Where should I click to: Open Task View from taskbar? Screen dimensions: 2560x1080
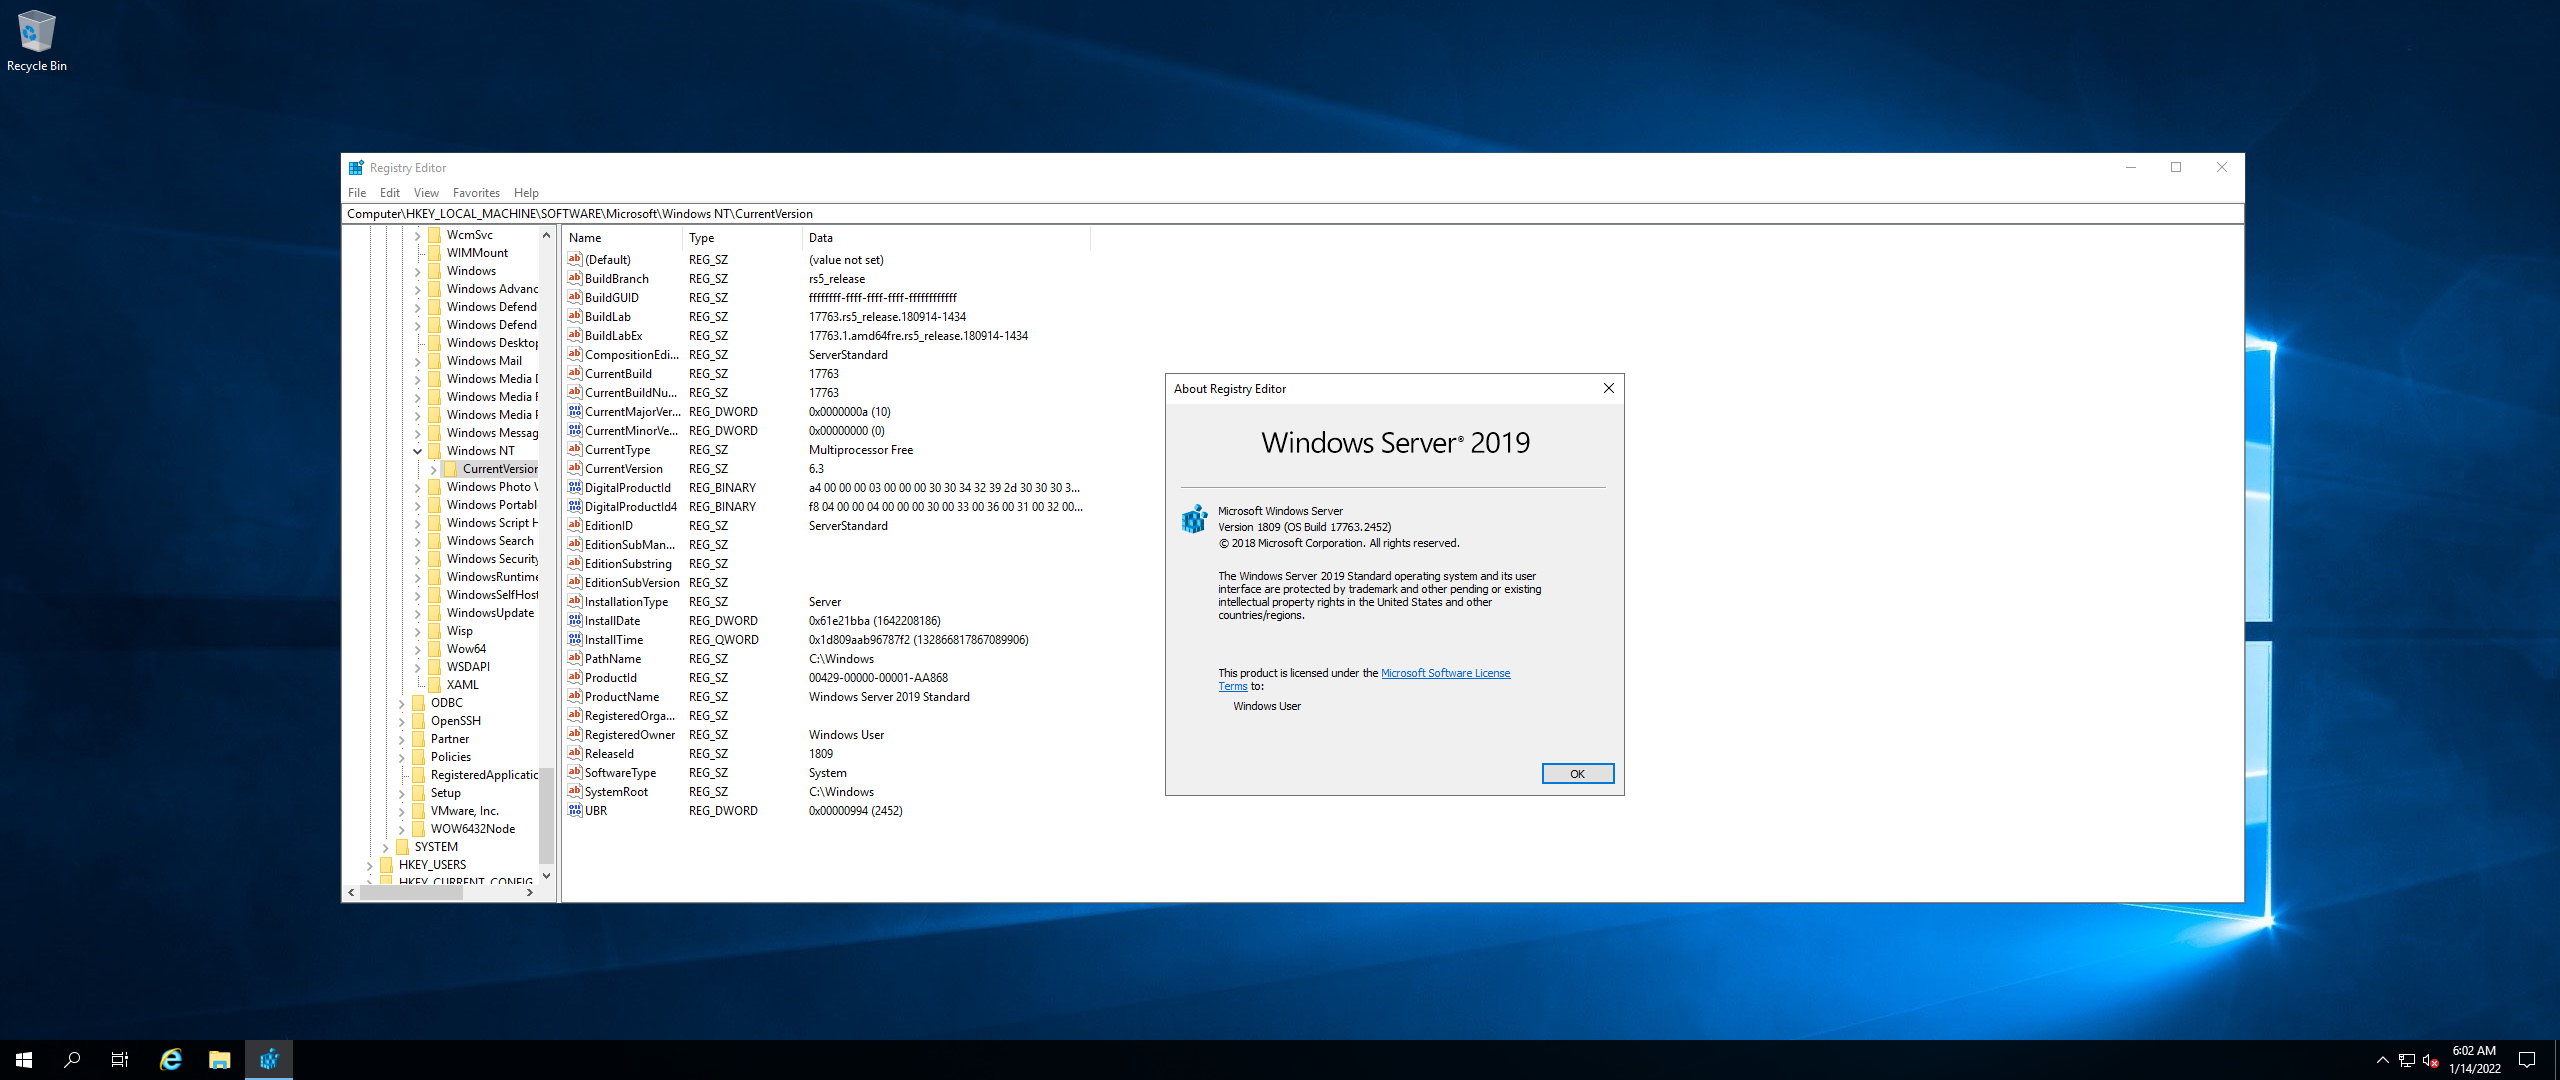(120, 1060)
